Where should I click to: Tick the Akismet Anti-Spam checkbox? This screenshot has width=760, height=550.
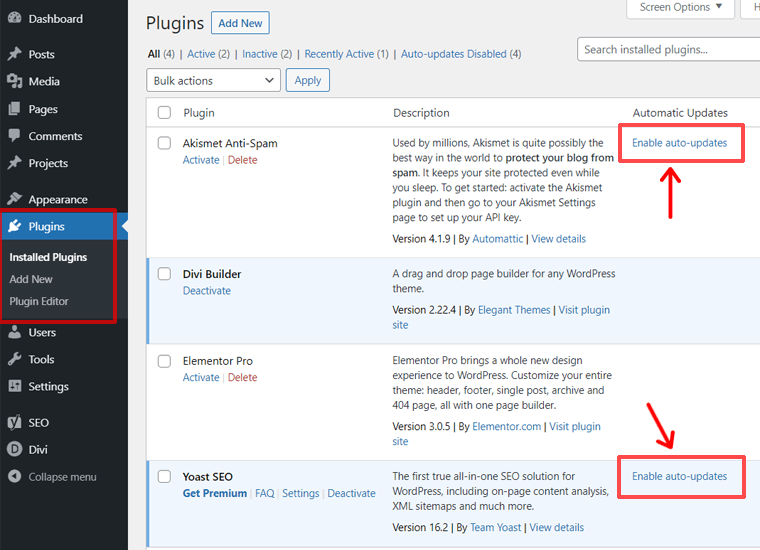click(x=165, y=143)
